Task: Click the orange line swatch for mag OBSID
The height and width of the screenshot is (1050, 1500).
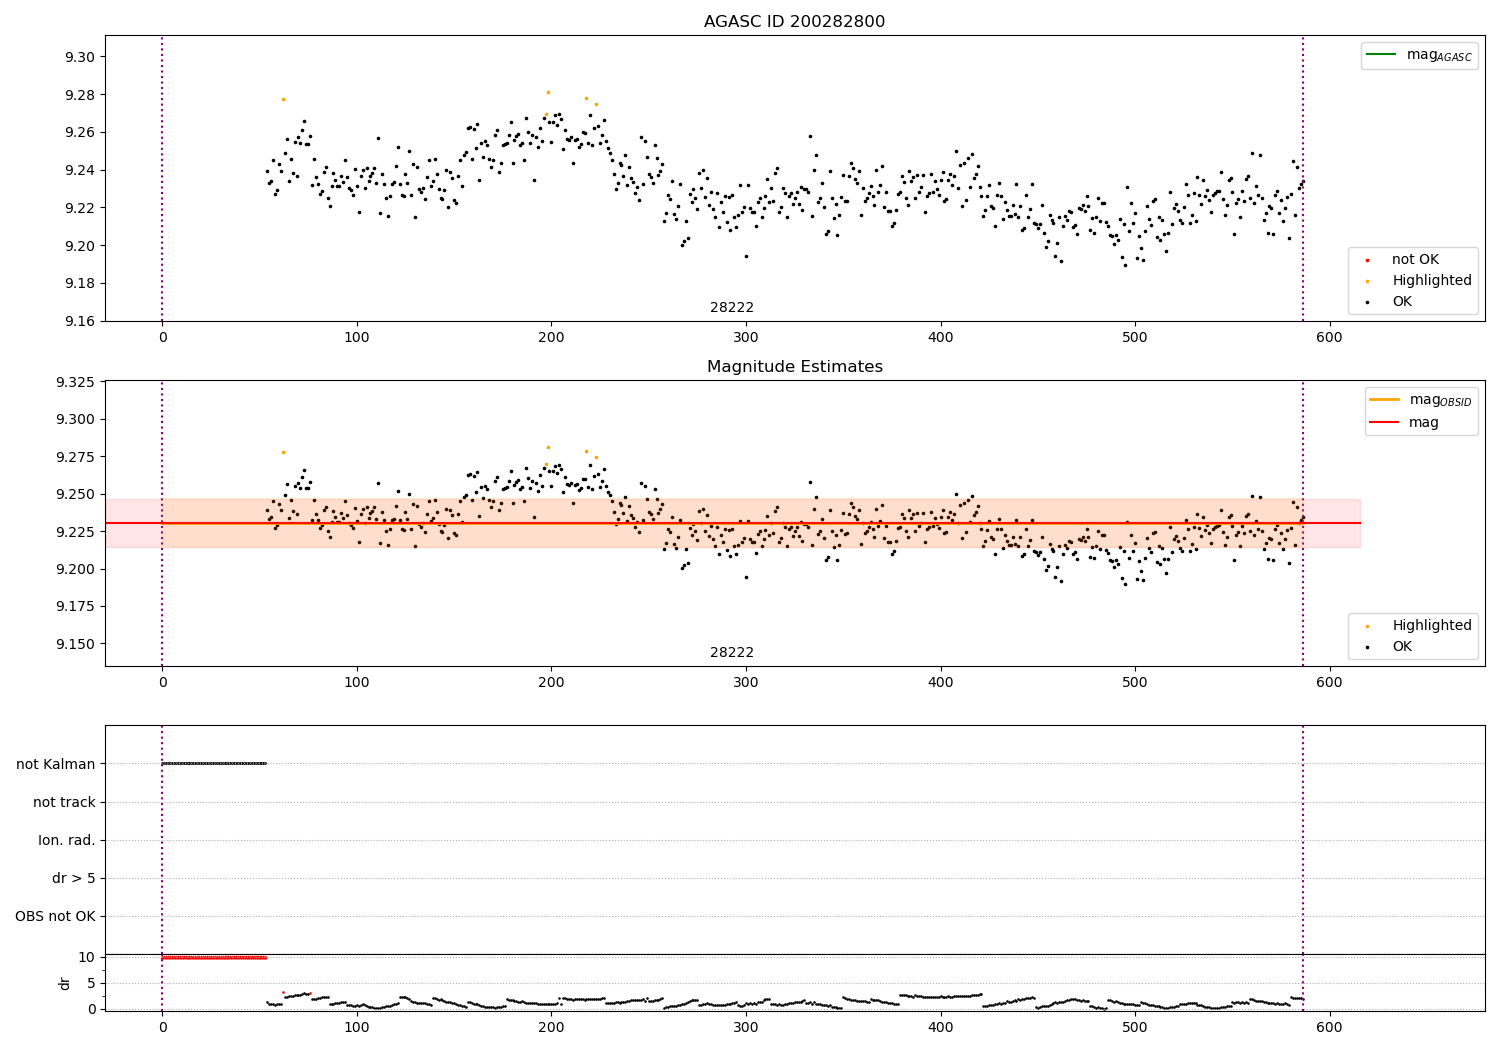Action: (x=1385, y=399)
